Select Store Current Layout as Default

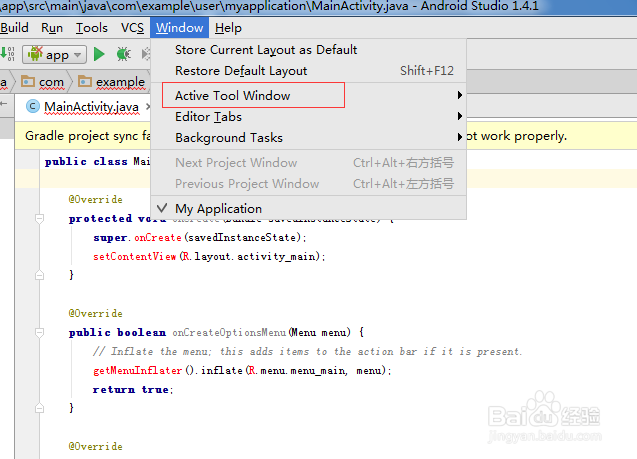pyautogui.click(x=308, y=50)
